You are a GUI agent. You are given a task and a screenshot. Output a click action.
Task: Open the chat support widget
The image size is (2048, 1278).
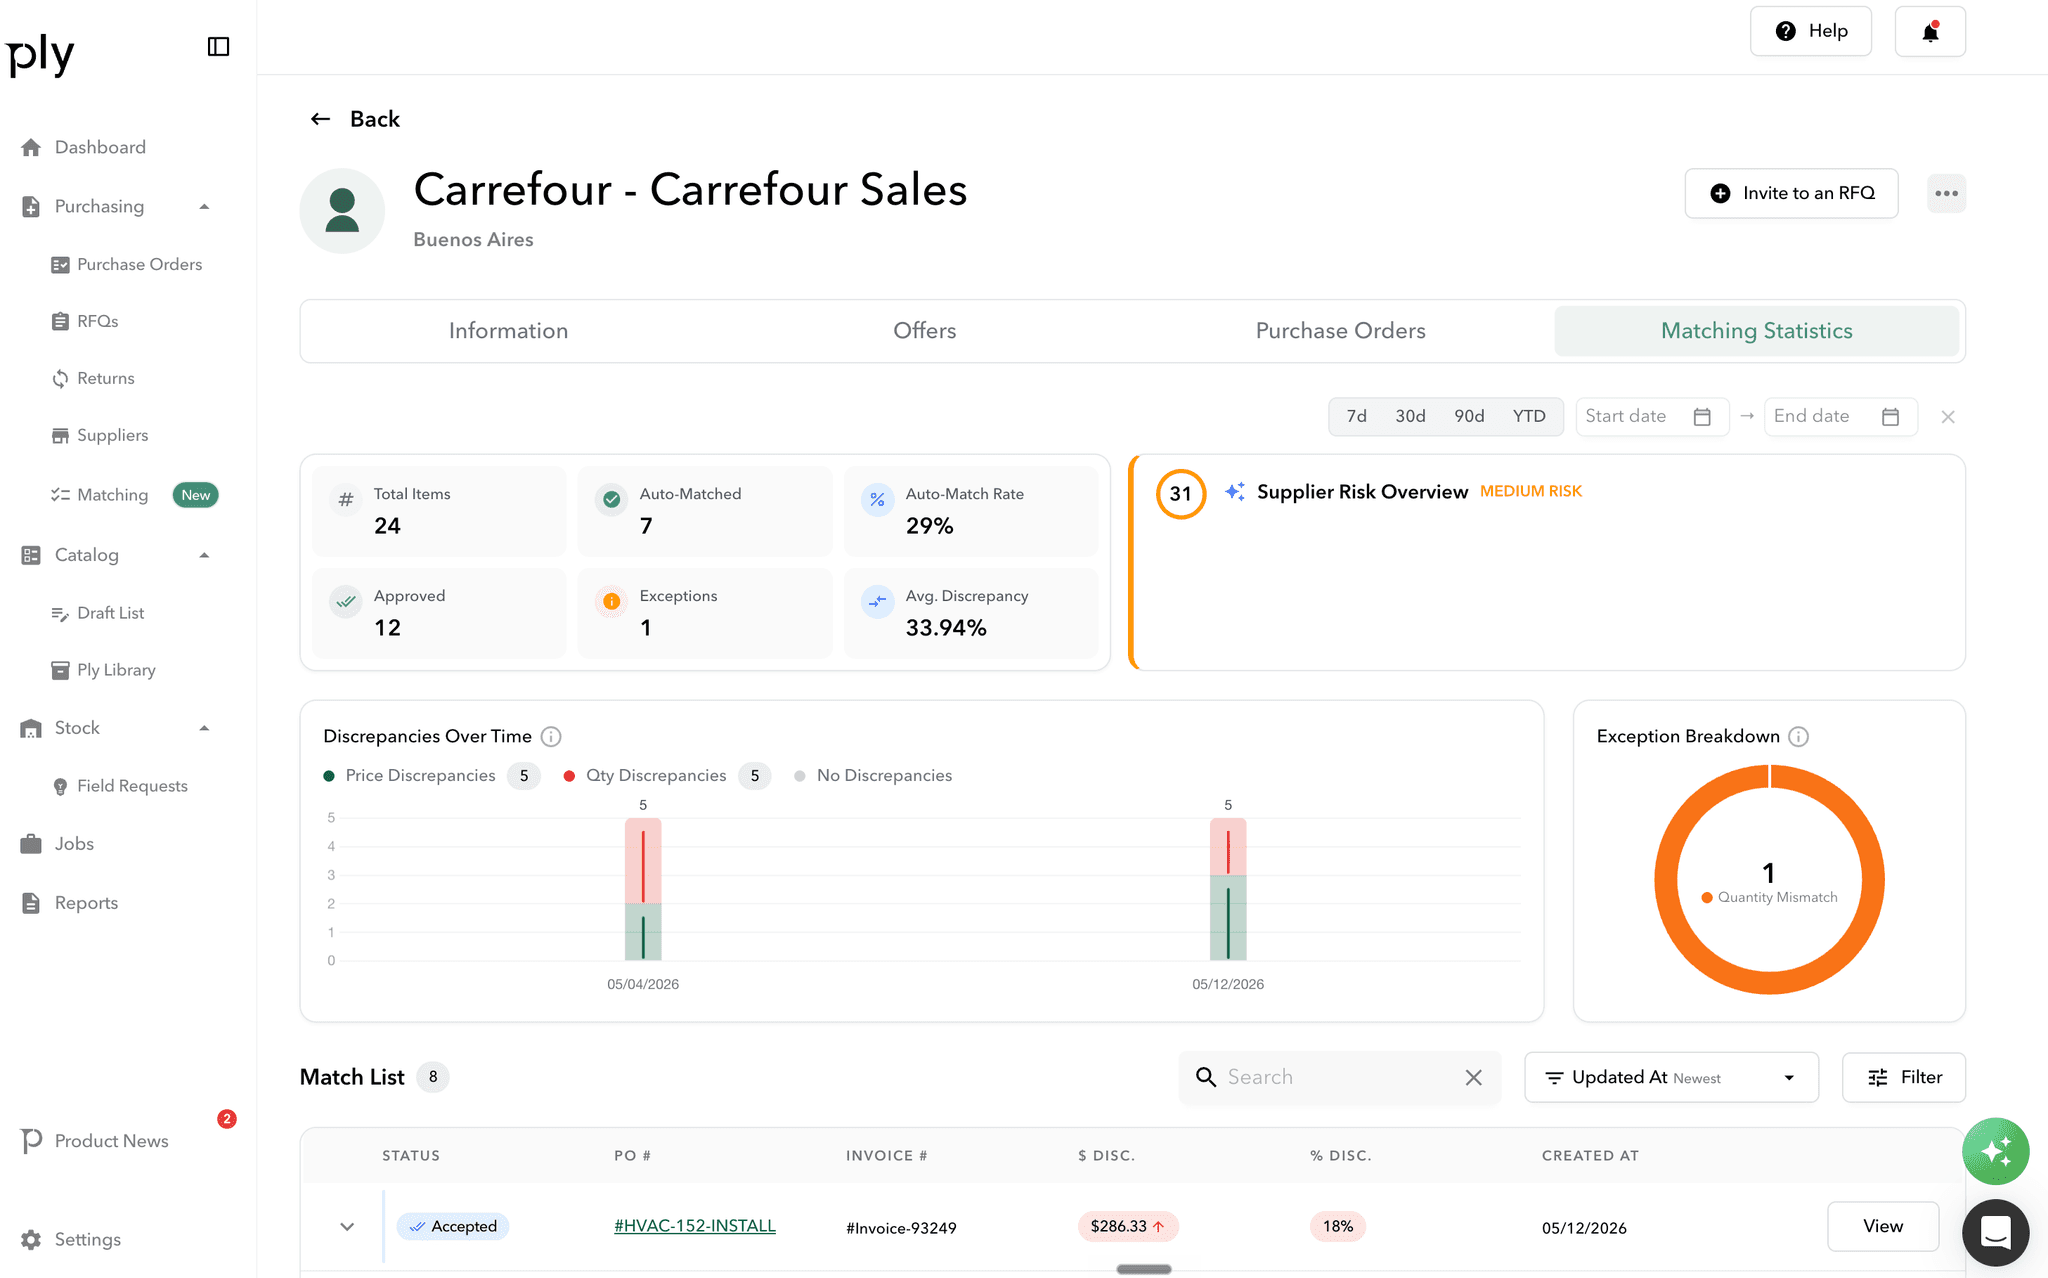point(1995,1233)
